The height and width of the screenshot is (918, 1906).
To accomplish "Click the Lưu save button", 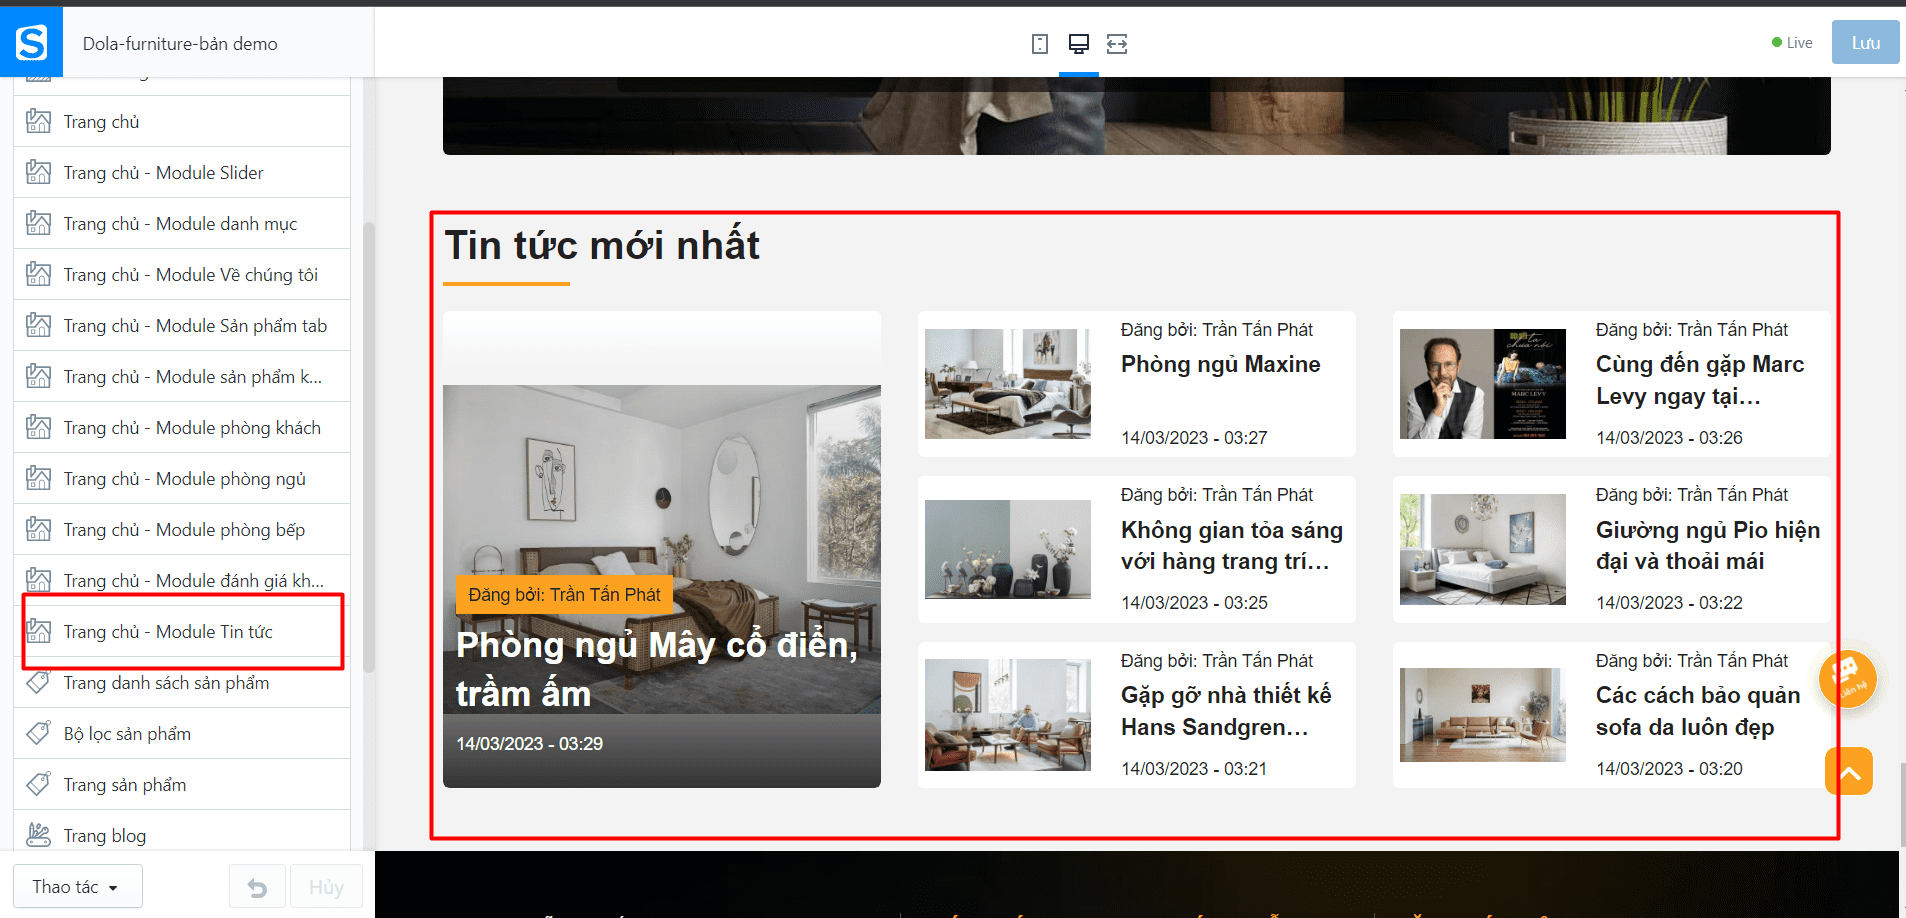I will [x=1865, y=43].
